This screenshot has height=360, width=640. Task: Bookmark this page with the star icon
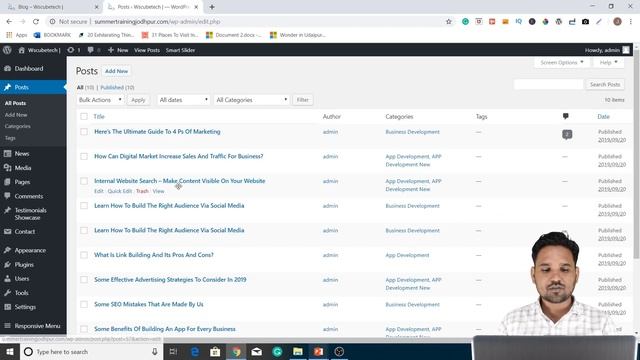[449, 22]
